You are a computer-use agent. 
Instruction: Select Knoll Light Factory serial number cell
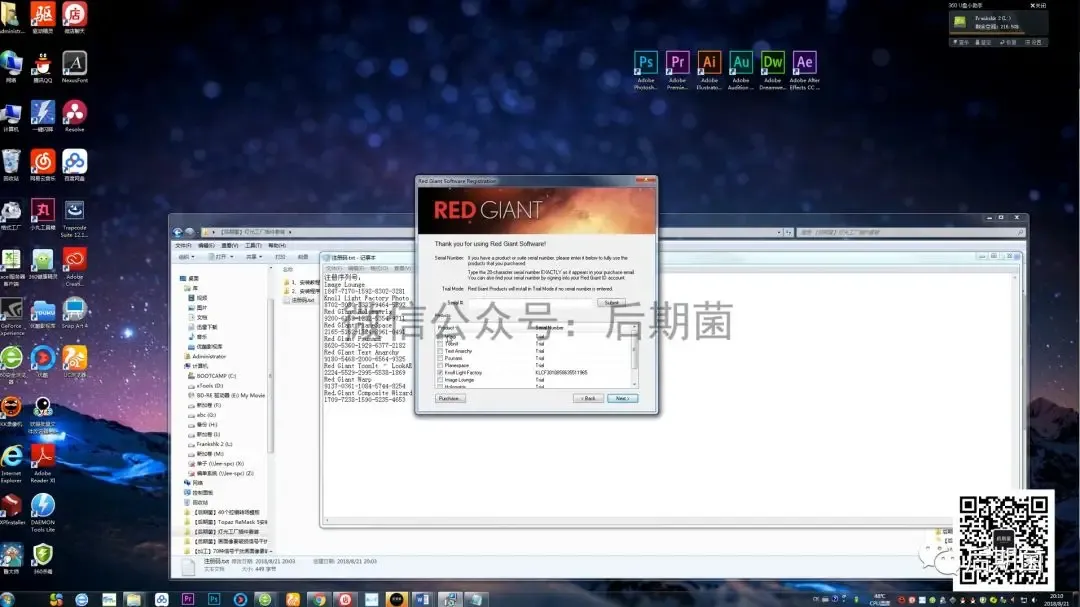pos(561,373)
